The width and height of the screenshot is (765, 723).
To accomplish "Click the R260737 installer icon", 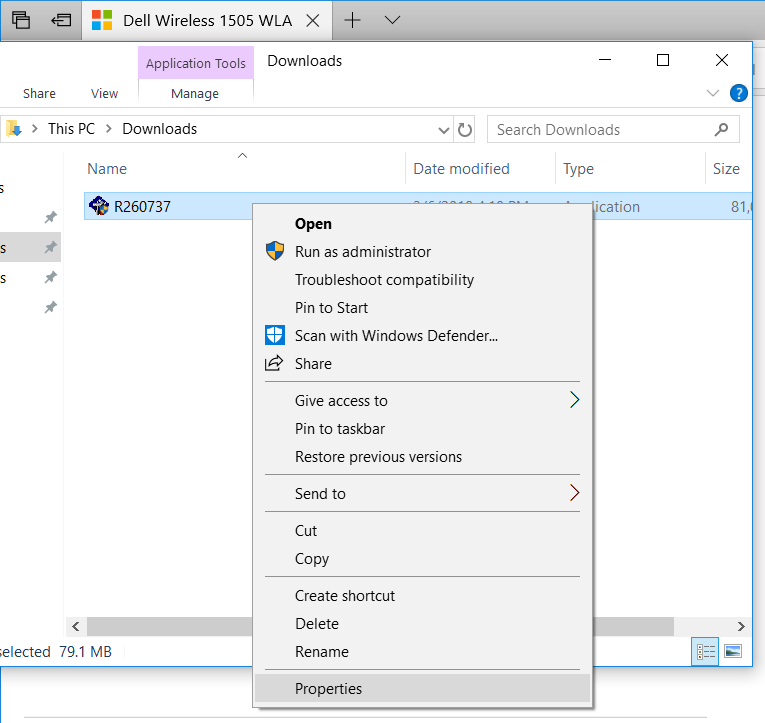I will pyautogui.click(x=99, y=206).
